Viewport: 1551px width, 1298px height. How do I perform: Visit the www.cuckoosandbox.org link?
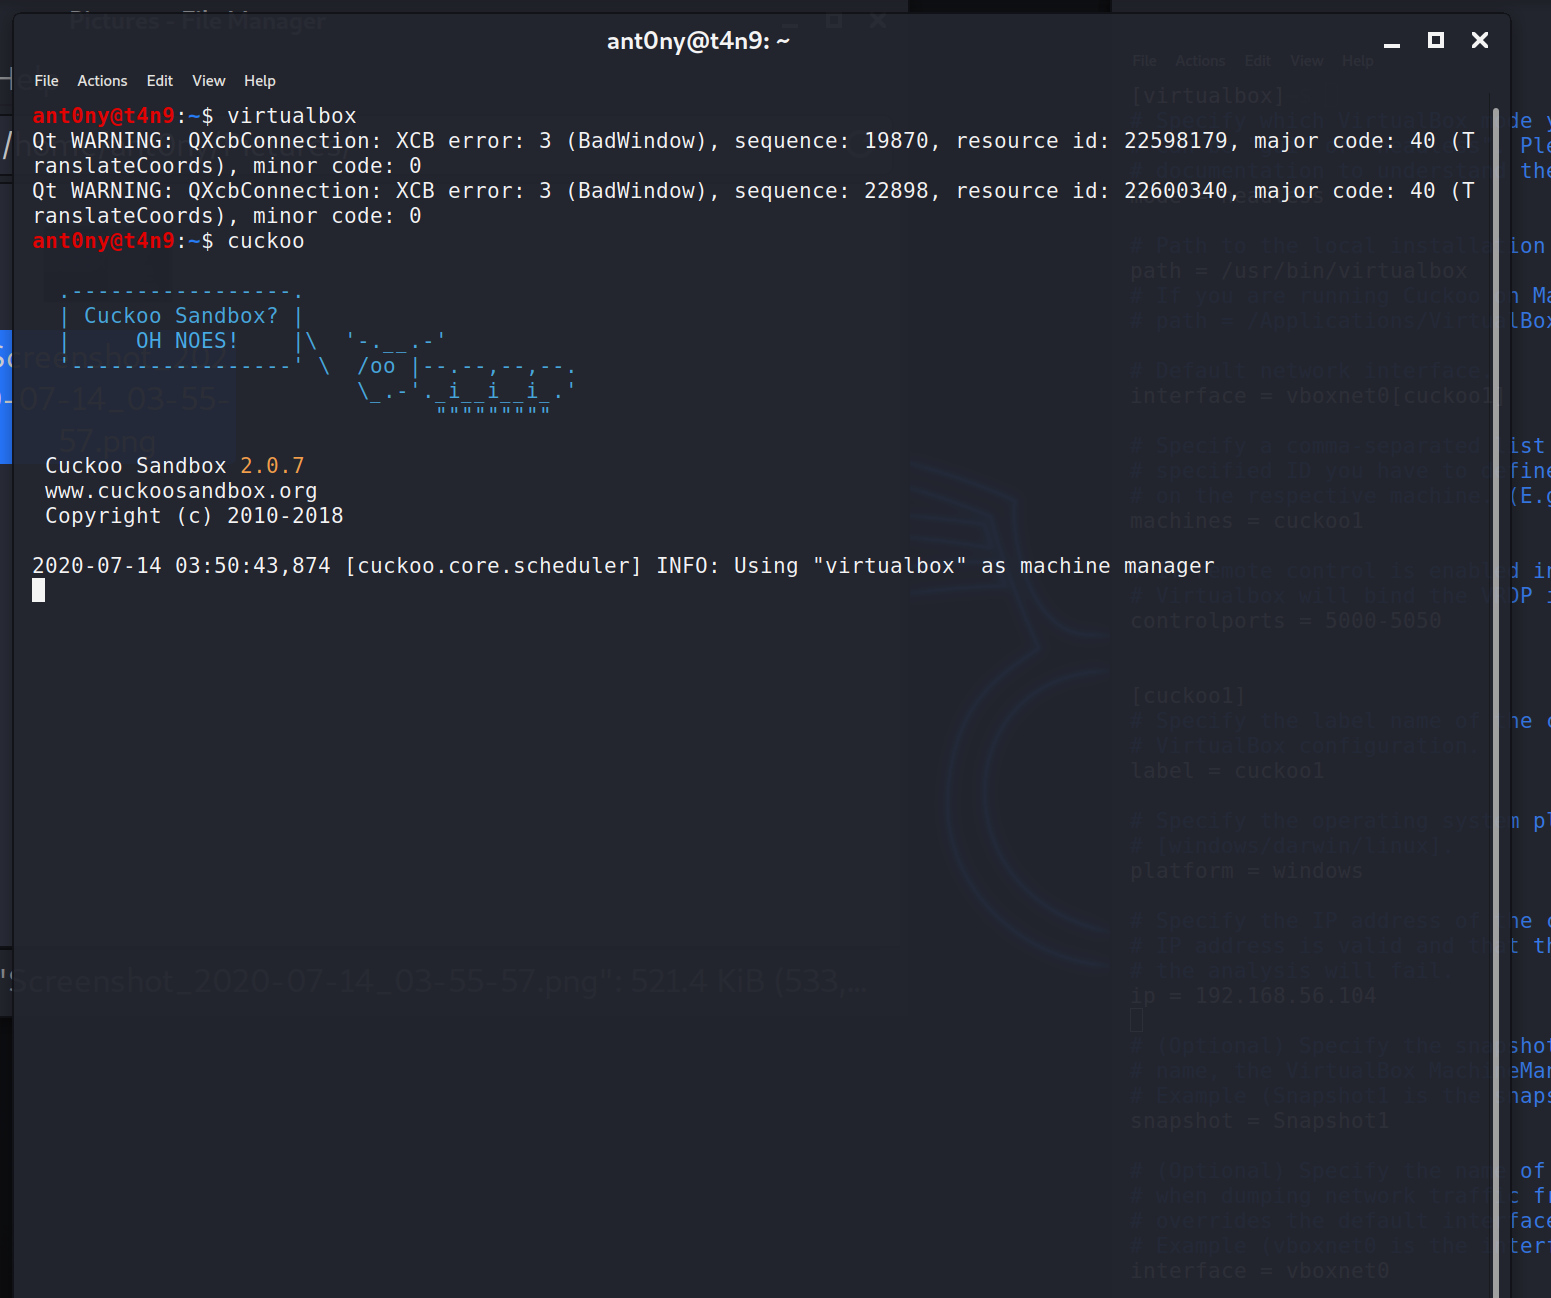pyautogui.click(x=181, y=490)
